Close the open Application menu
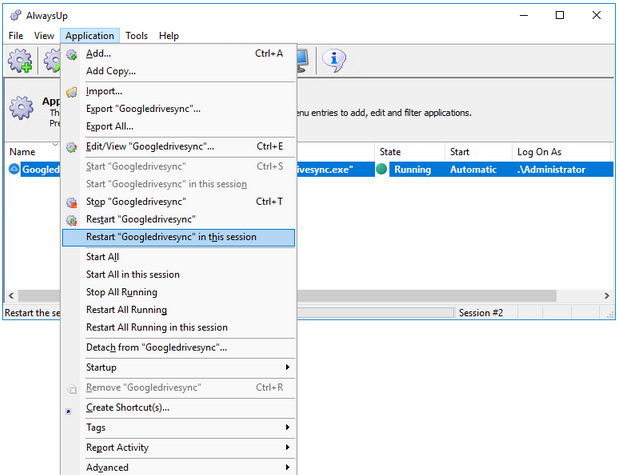The width and height of the screenshot is (618, 475). click(90, 36)
